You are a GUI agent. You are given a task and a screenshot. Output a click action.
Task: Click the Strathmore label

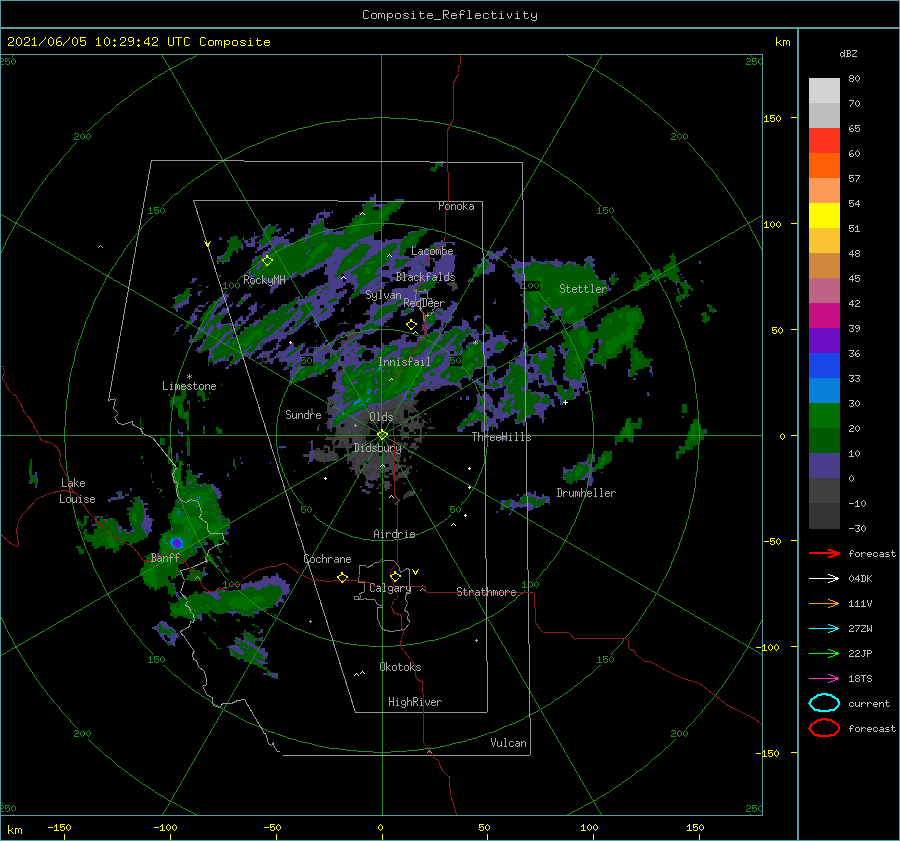tap(486, 592)
